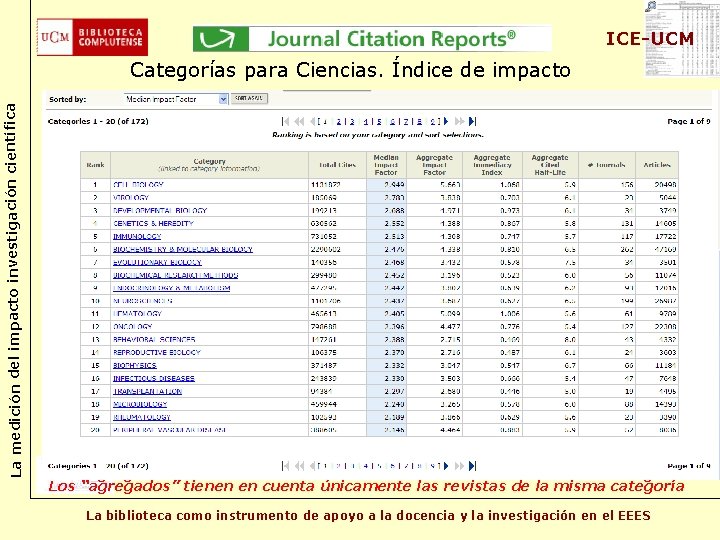Screen dimensions: 720x540
Task: Open page 3 link above the table
Action: (352, 122)
